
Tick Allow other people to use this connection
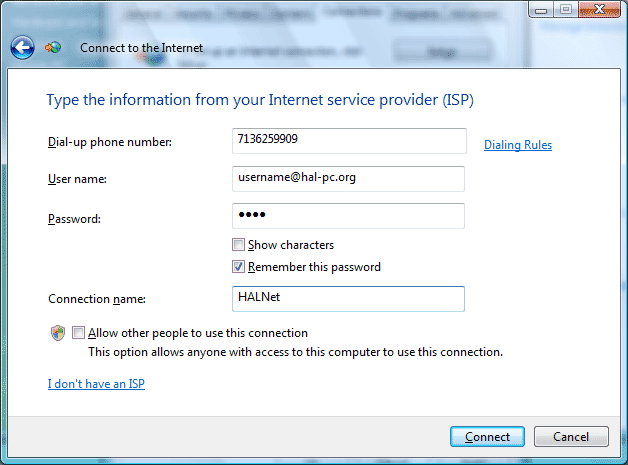[x=79, y=333]
